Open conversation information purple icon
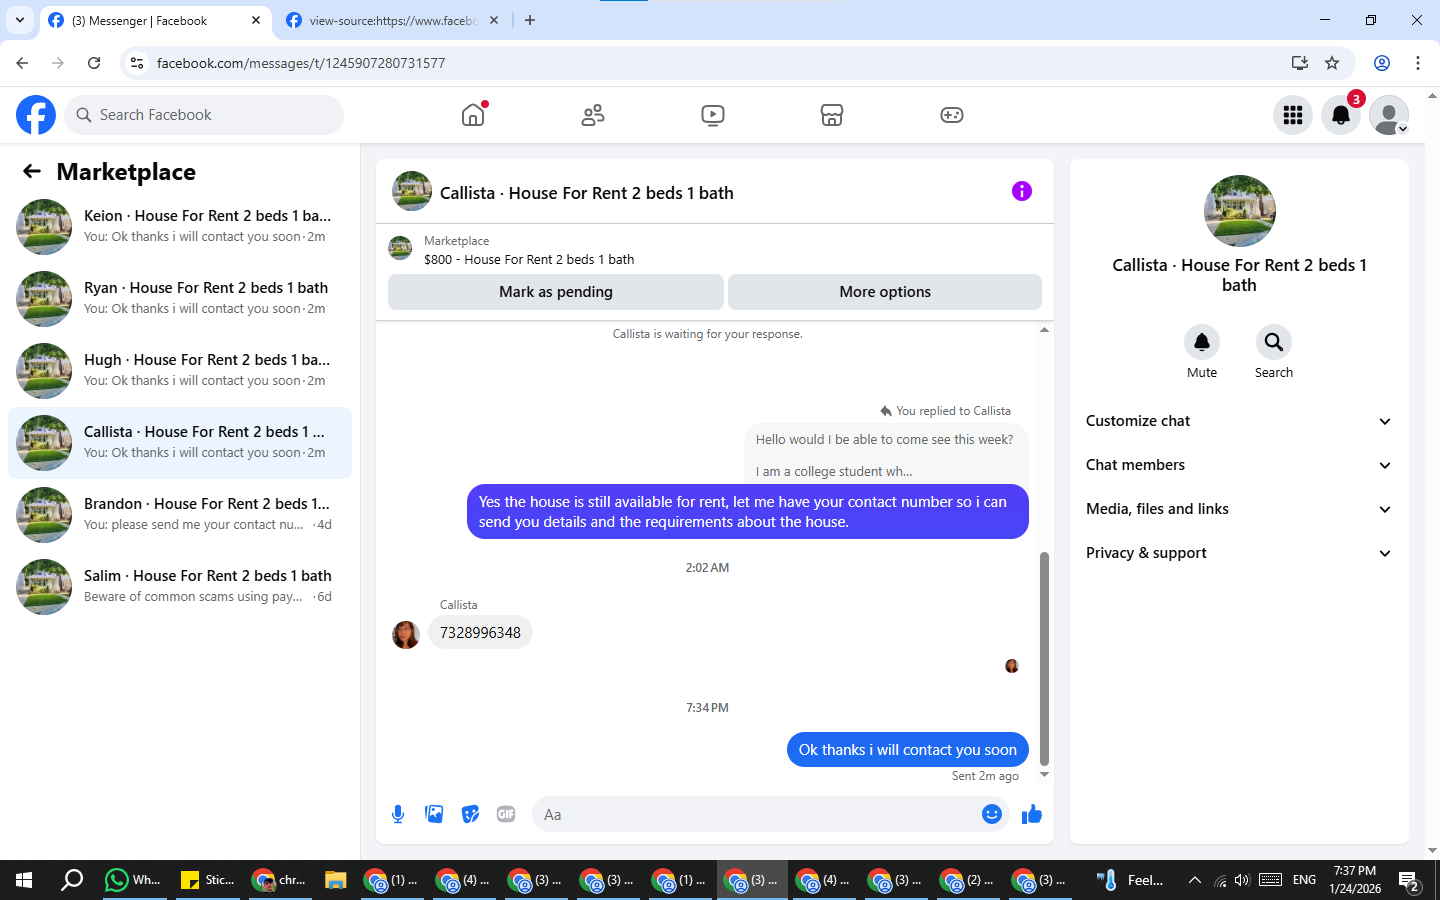The image size is (1440, 900). click(x=1022, y=191)
